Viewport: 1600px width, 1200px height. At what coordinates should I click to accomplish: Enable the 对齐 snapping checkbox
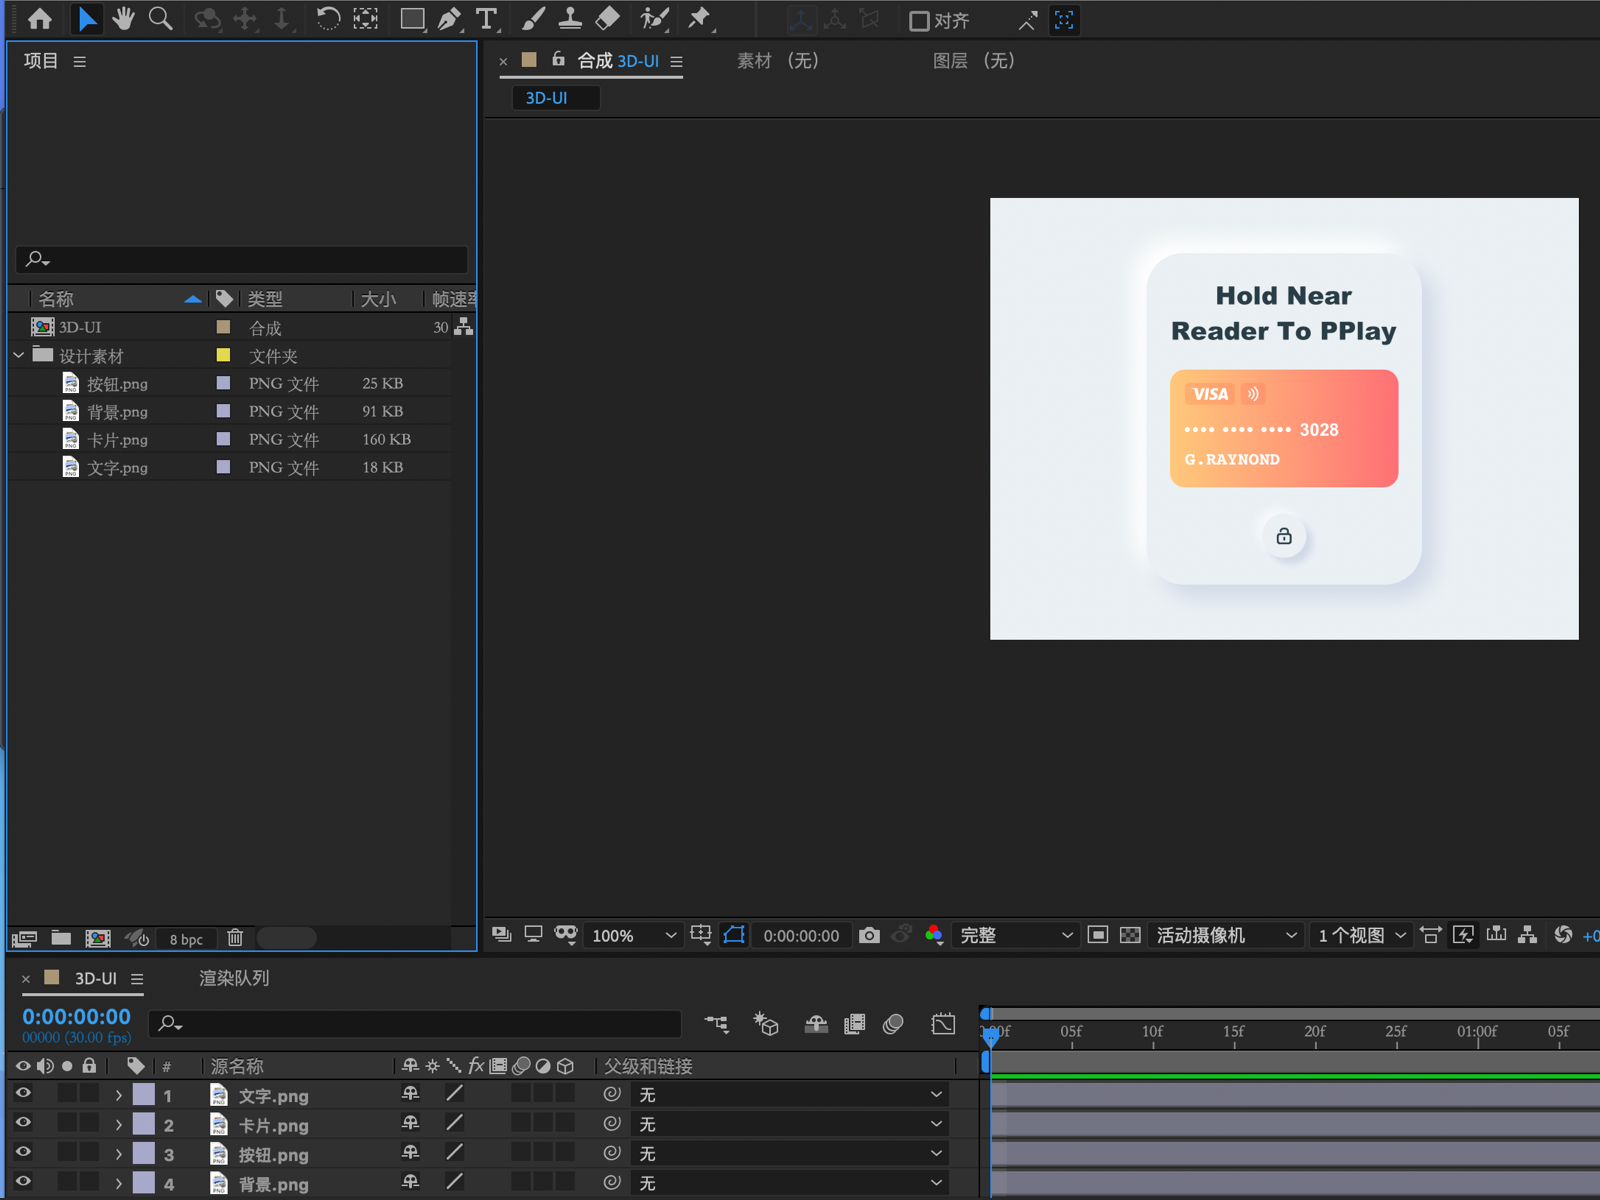coord(918,21)
